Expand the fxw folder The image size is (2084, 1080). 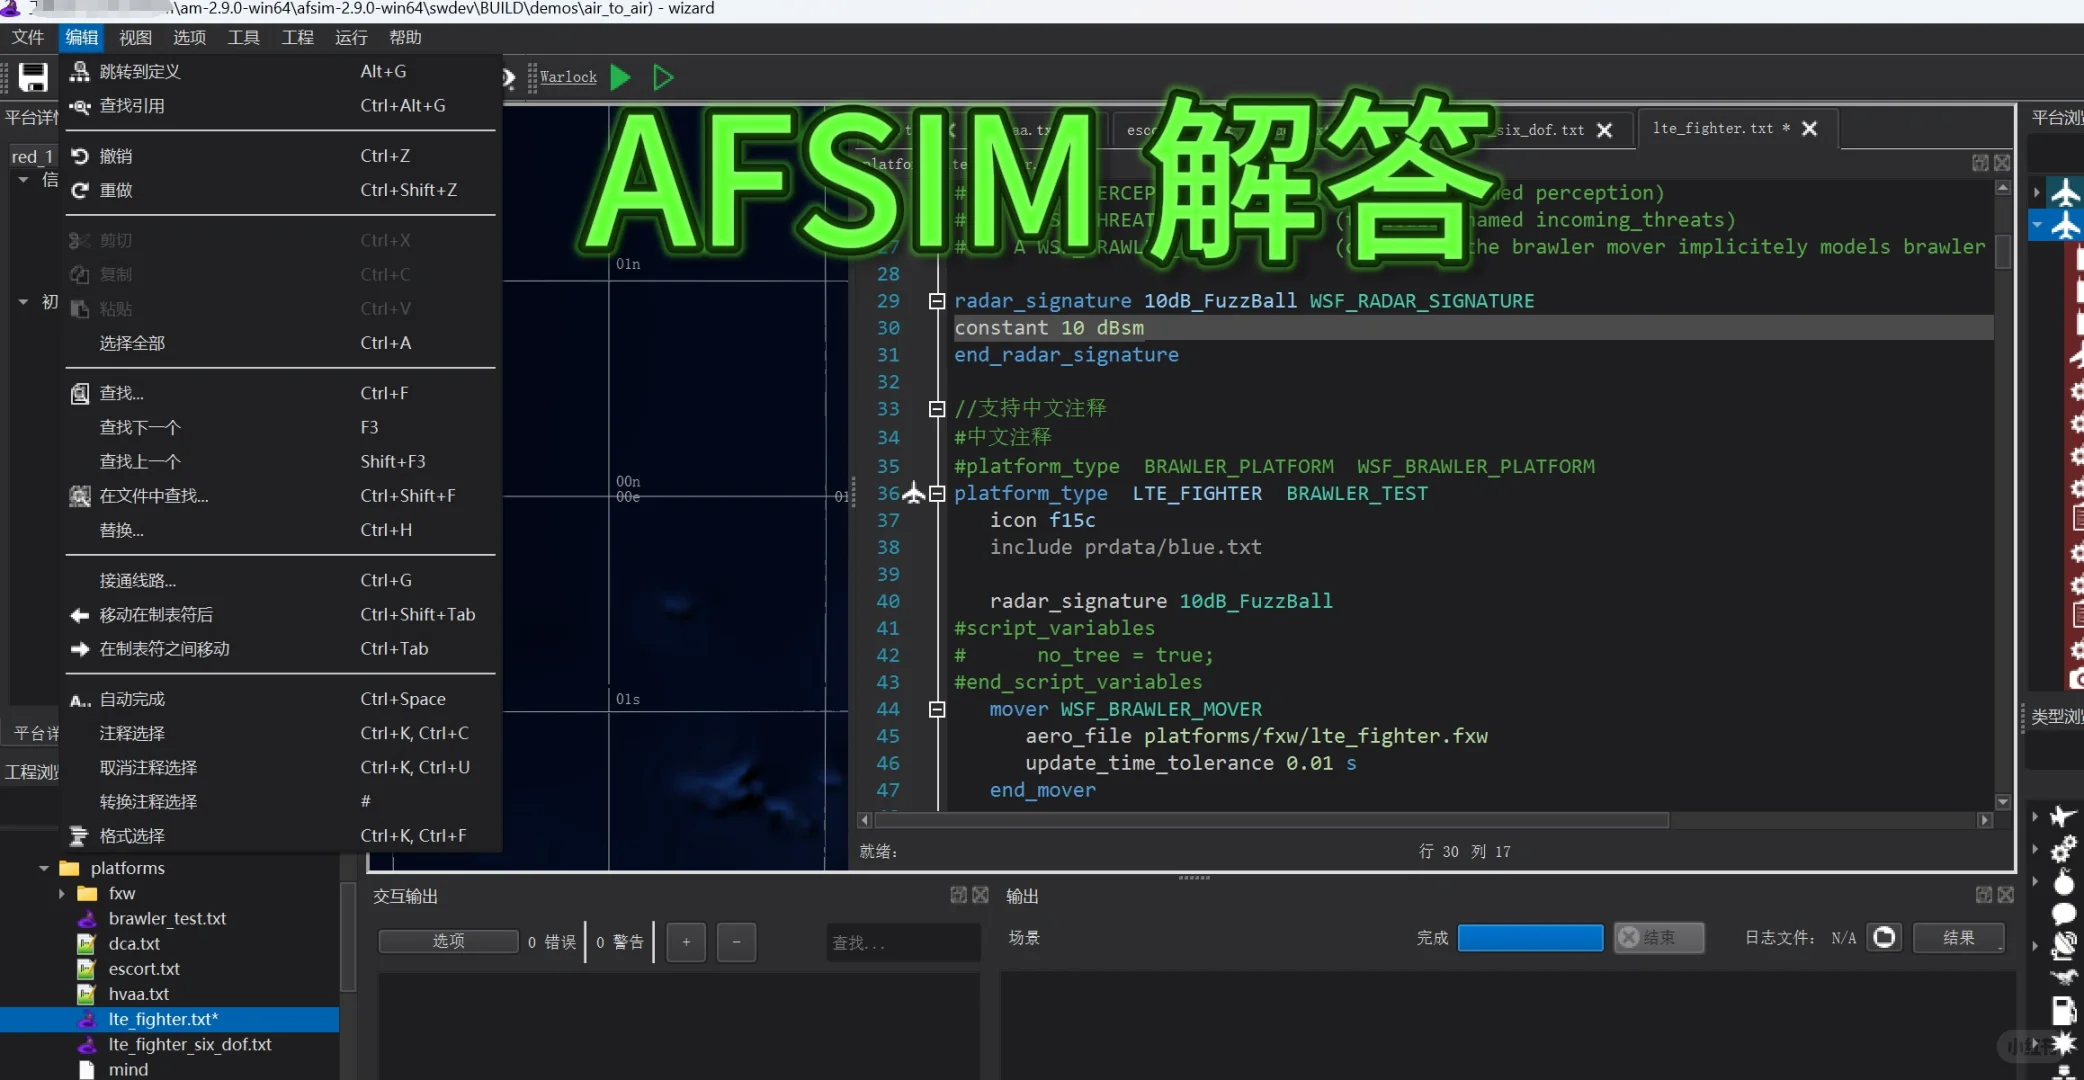click(x=62, y=893)
